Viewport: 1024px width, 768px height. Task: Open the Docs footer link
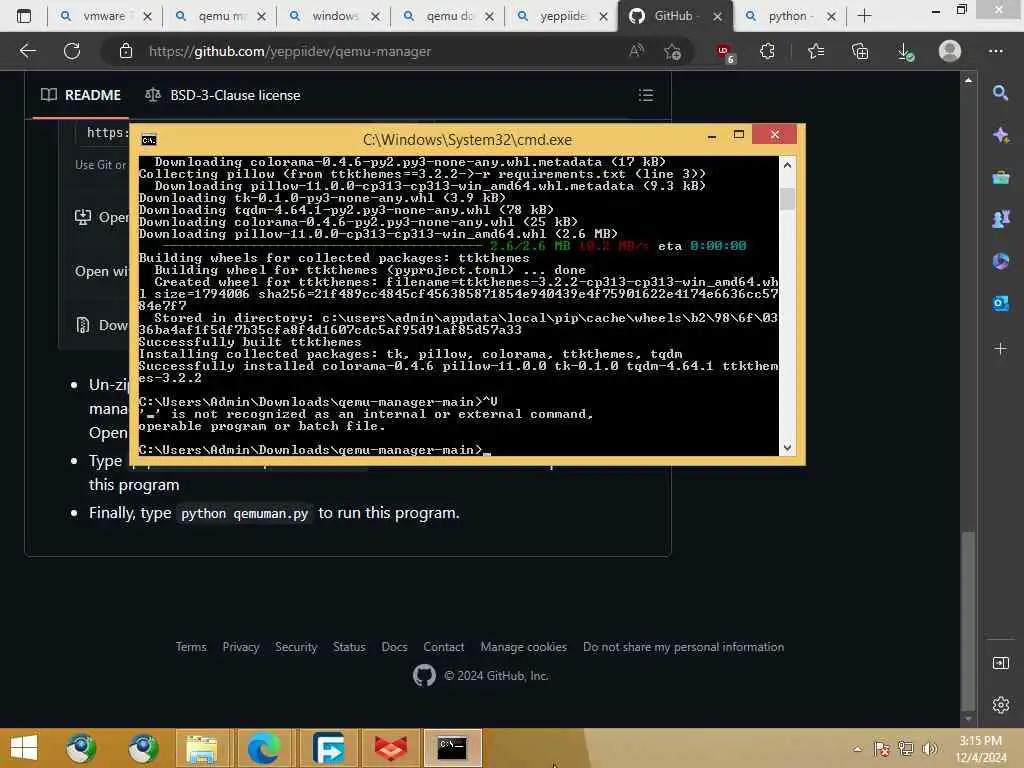pyautogui.click(x=394, y=647)
